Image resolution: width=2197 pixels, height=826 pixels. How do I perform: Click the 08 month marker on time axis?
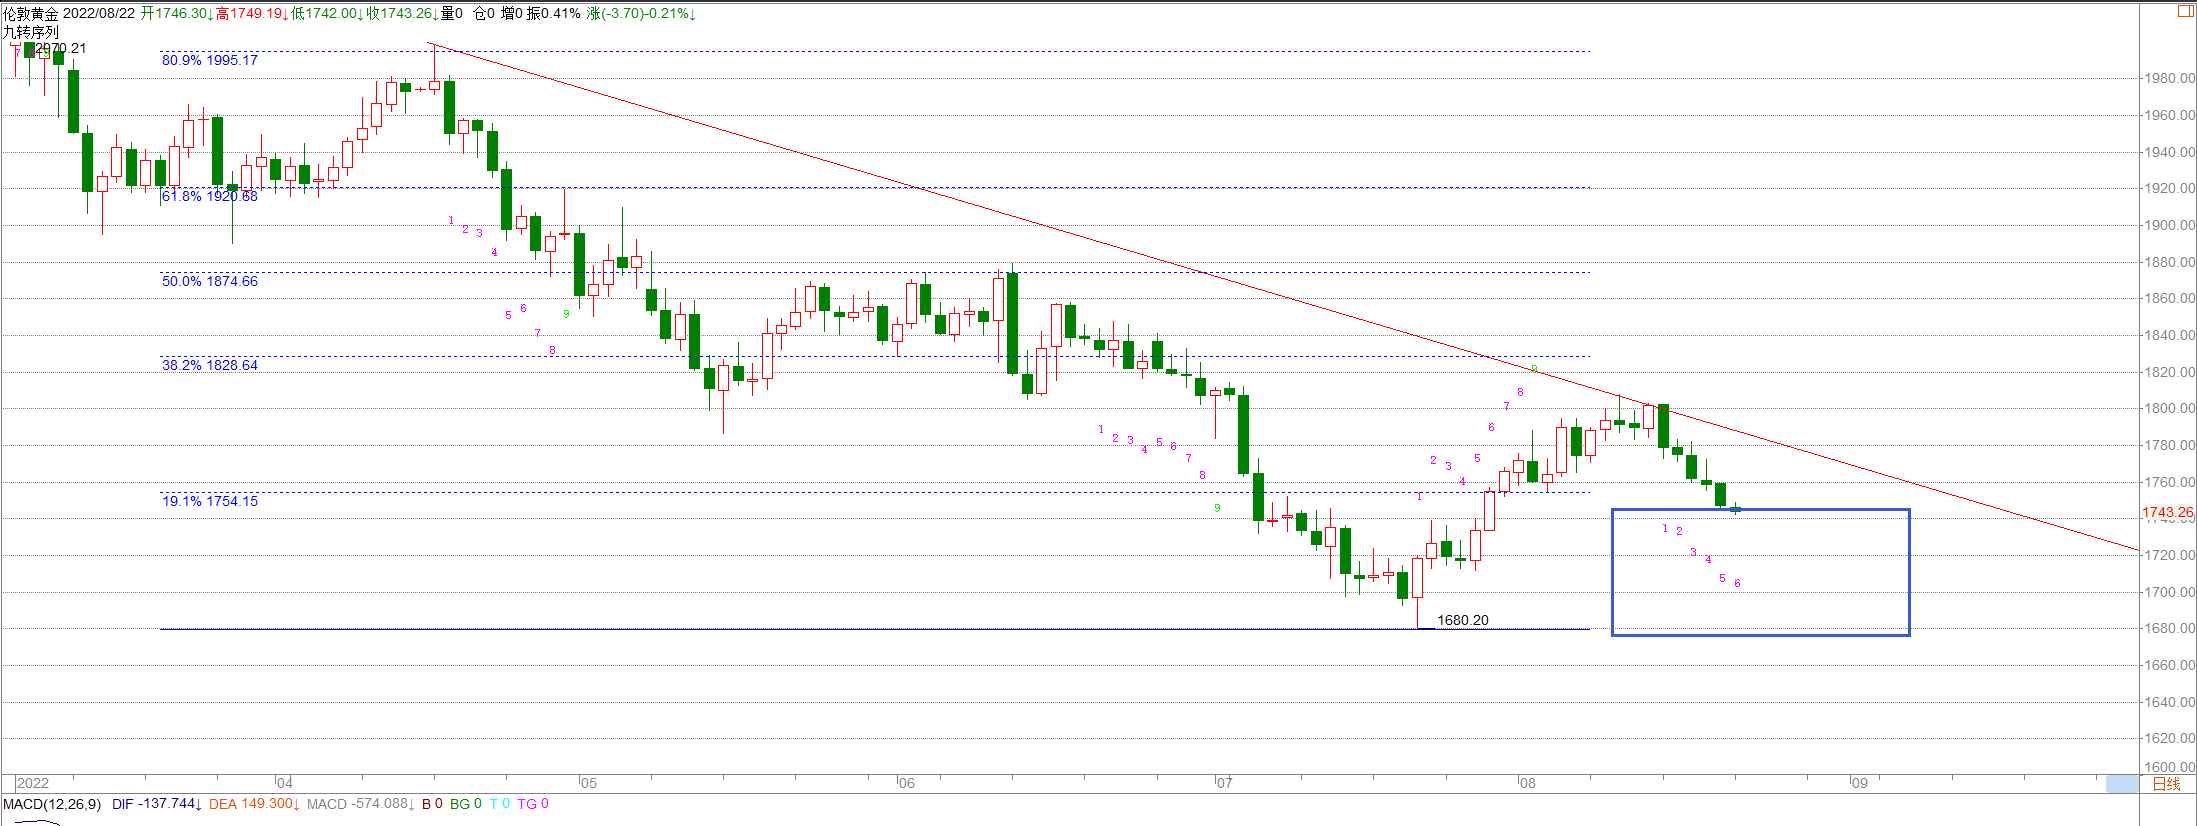(x=1527, y=783)
